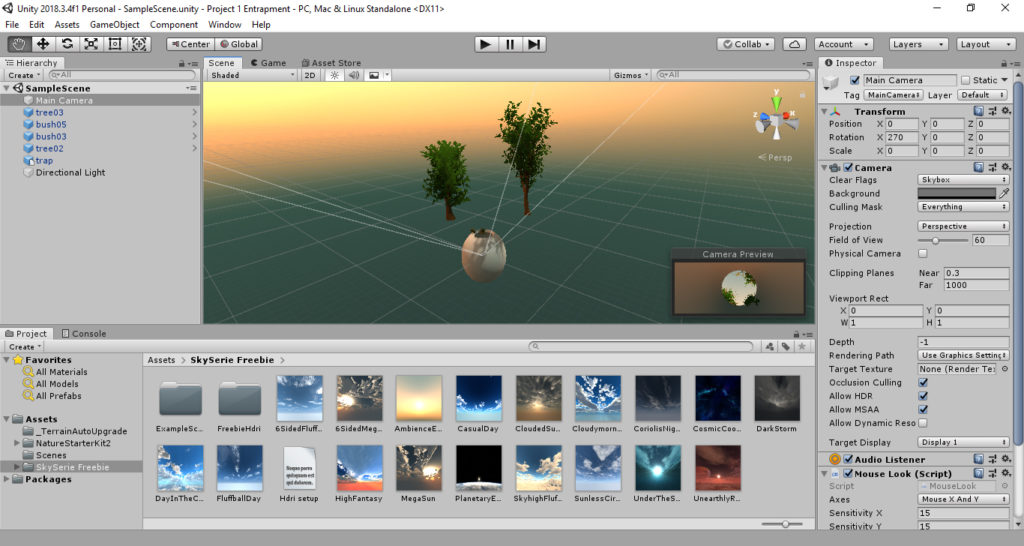Click the Account button
The width and height of the screenshot is (1024, 546).
(844, 44)
